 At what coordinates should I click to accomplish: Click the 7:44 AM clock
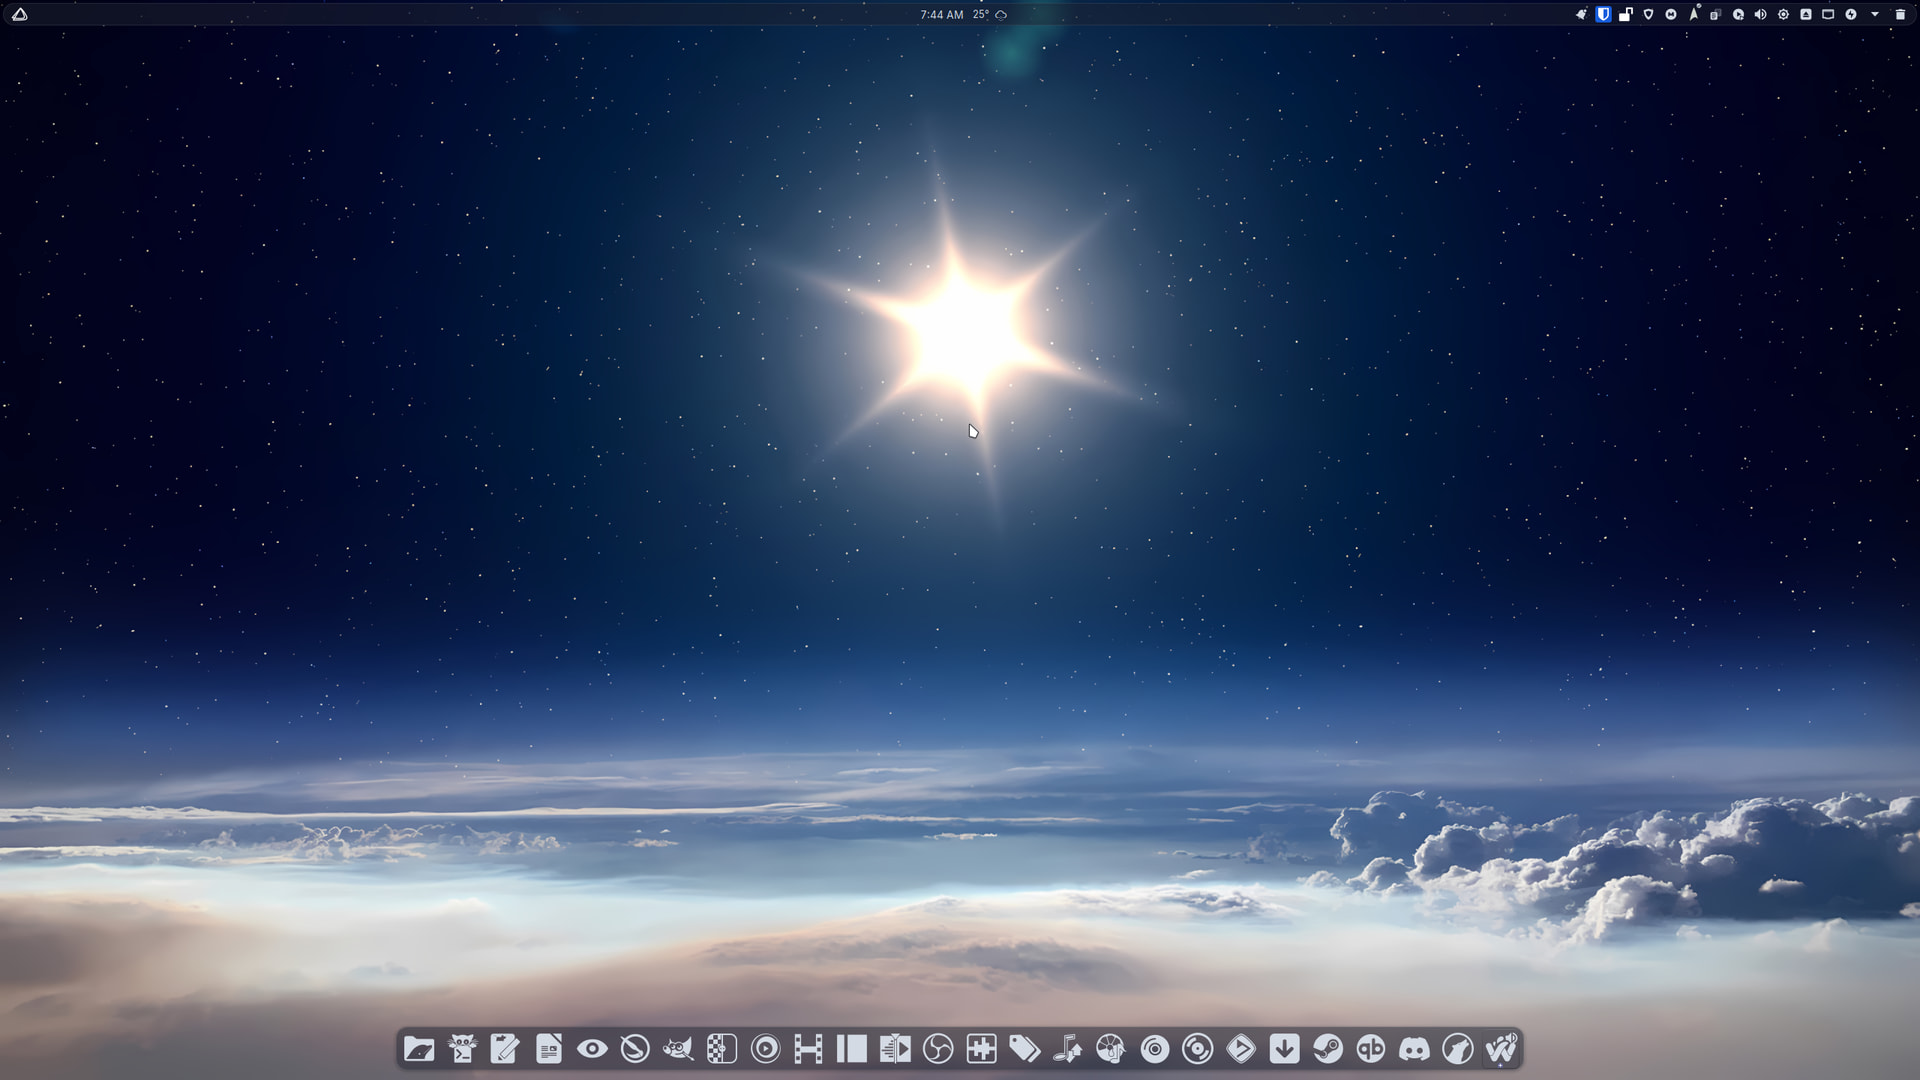click(941, 14)
